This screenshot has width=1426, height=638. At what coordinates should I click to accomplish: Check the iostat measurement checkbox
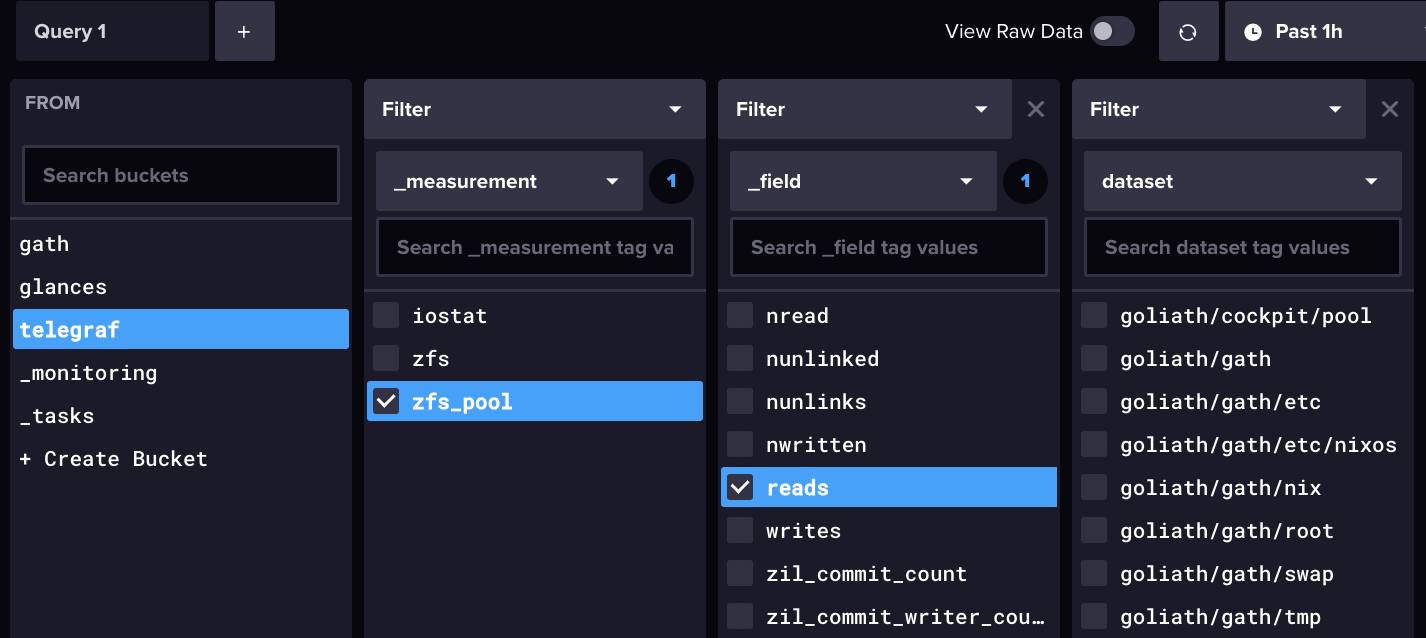click(x=385, y=315)
